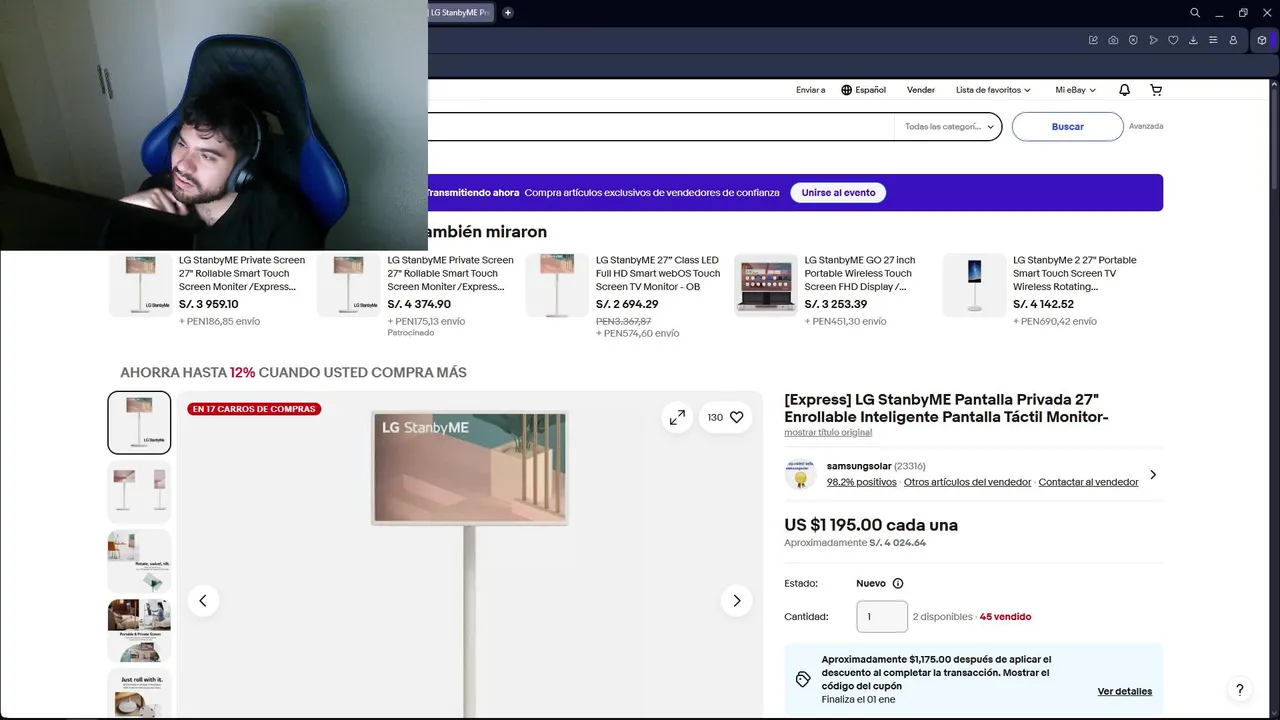Screen dimensions: 1280x720
Task: Open Otros artículos del vendedor link
Action: tap(967, 482)
